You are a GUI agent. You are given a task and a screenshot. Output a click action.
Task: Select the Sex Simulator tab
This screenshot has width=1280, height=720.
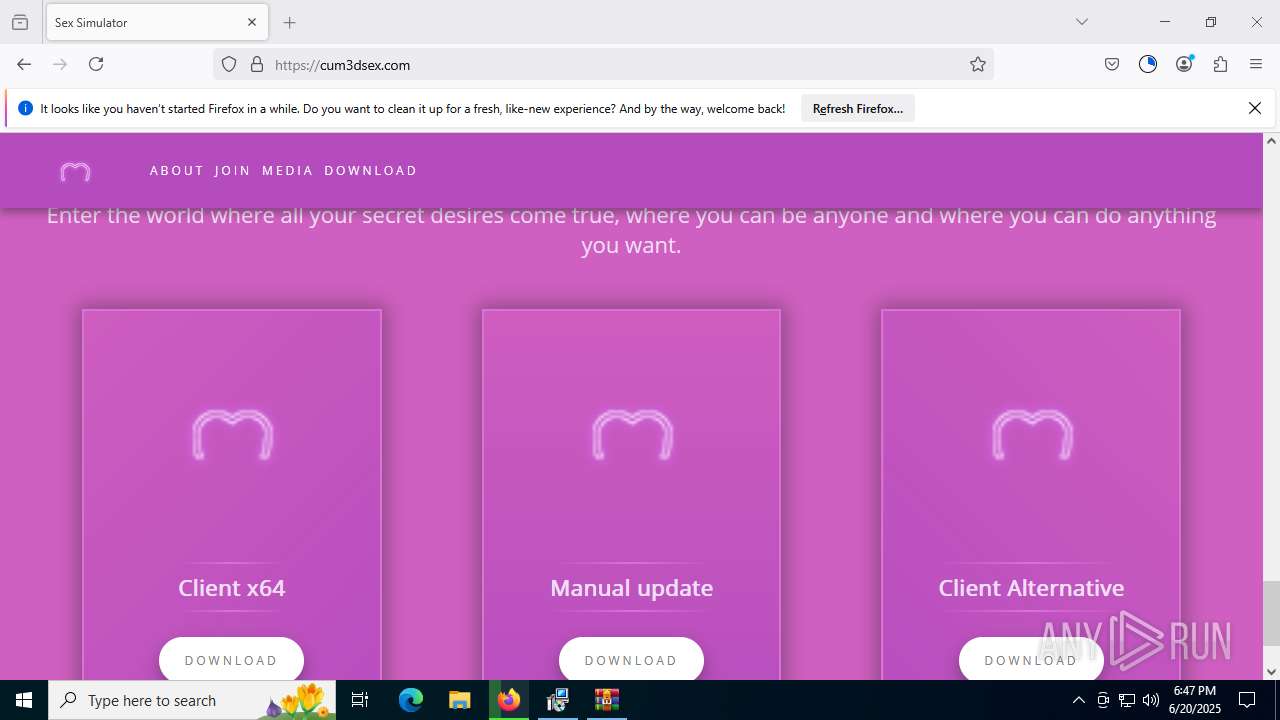click(x=157, y=22)
